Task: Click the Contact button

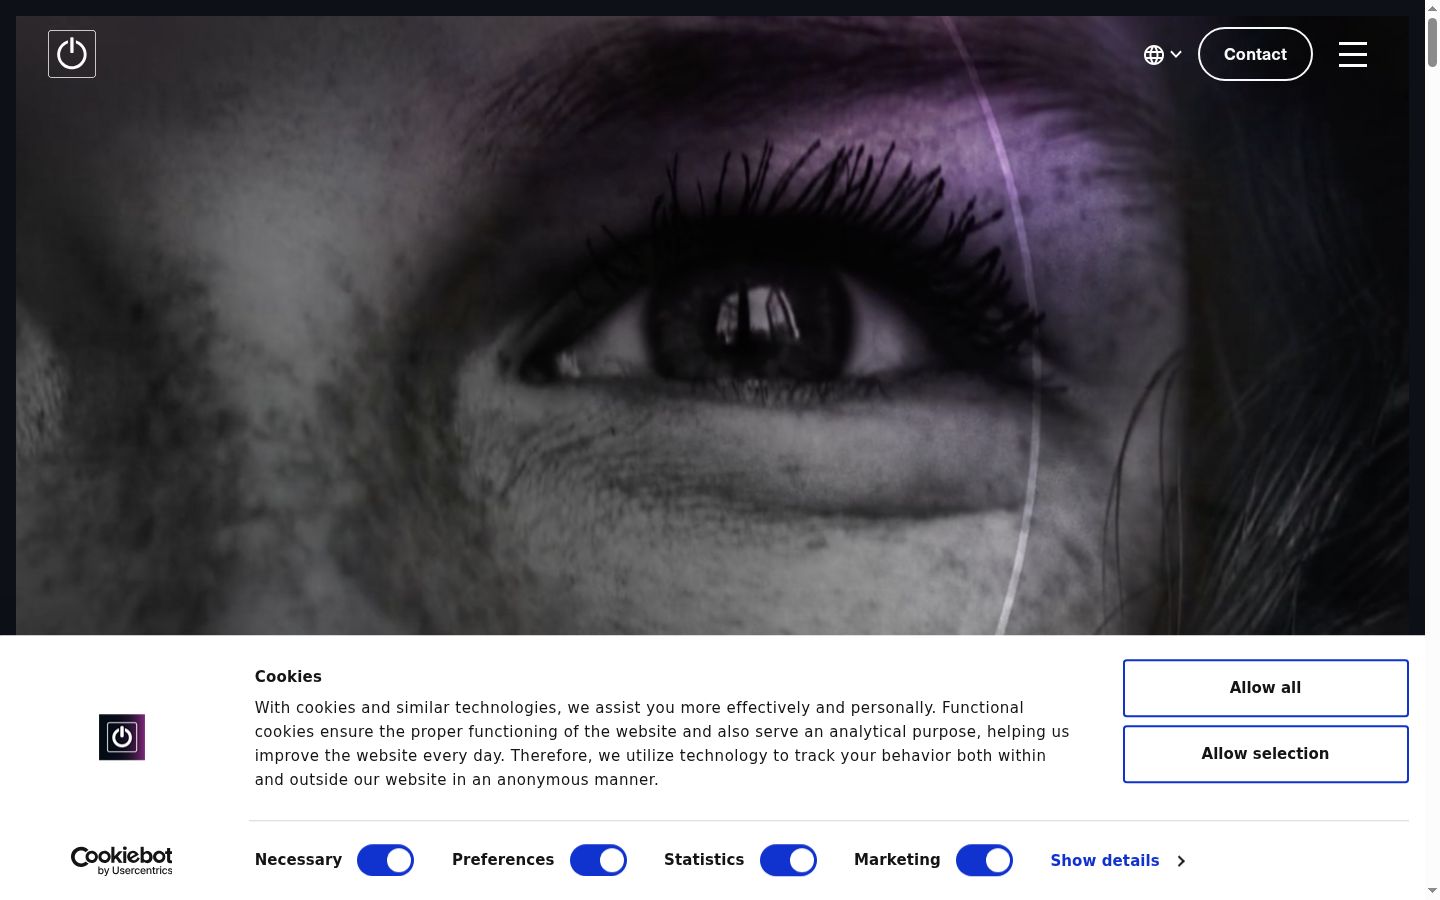Action: pos(1255,54)
